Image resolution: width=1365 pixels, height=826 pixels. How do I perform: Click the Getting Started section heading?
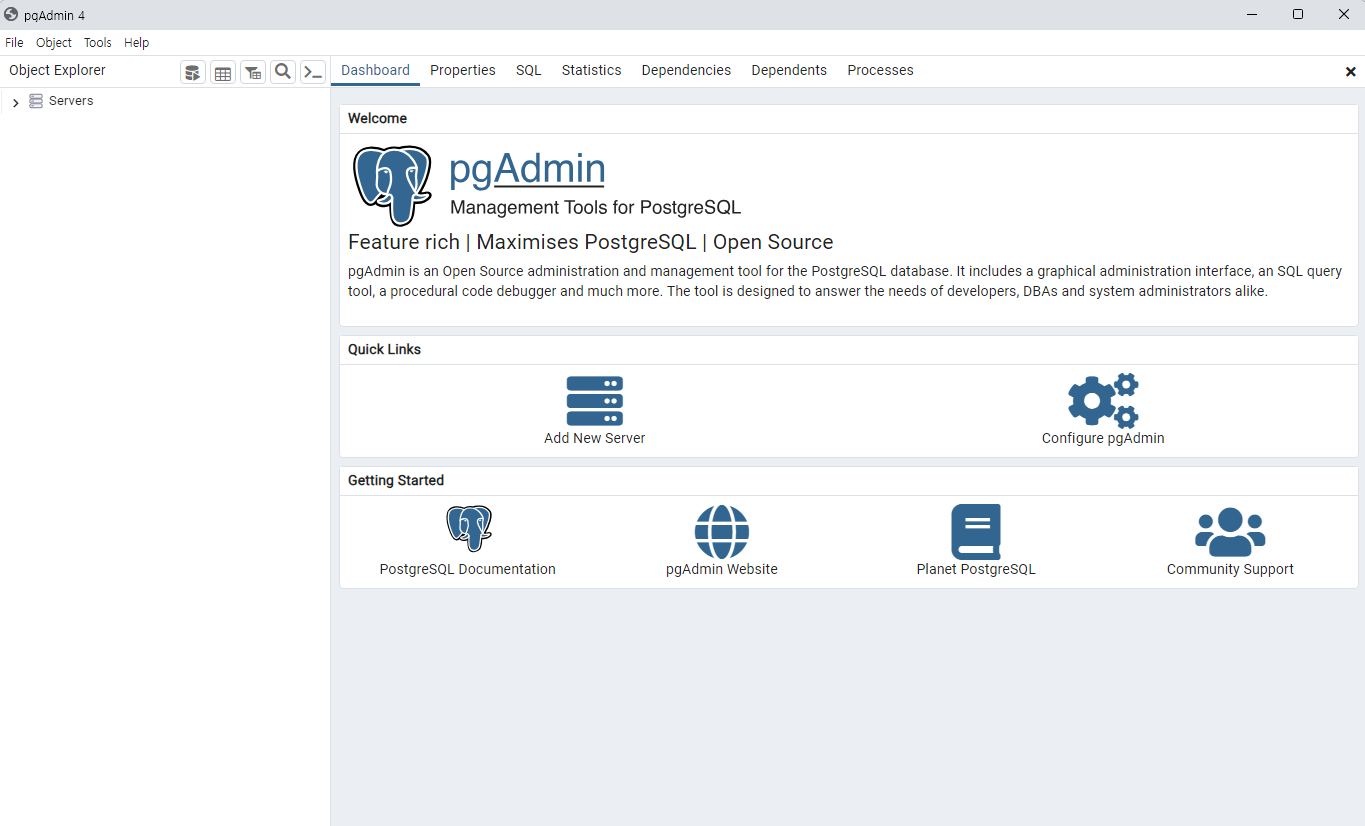click(396, 480)
